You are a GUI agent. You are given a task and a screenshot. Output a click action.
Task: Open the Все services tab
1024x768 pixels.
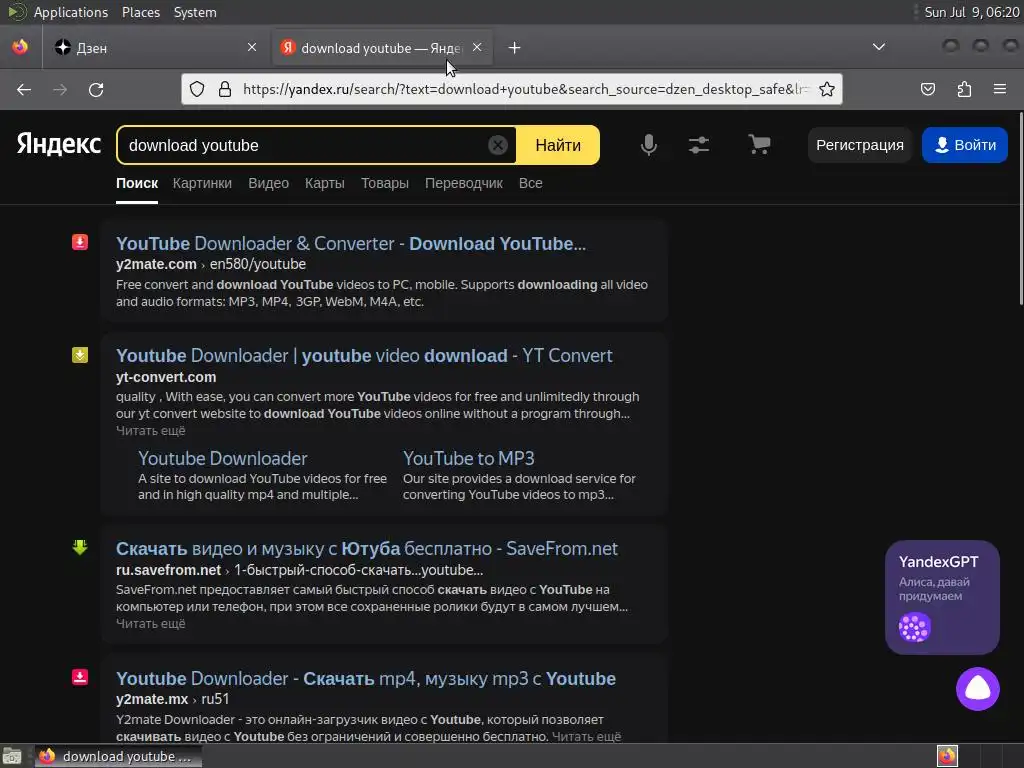530,184
